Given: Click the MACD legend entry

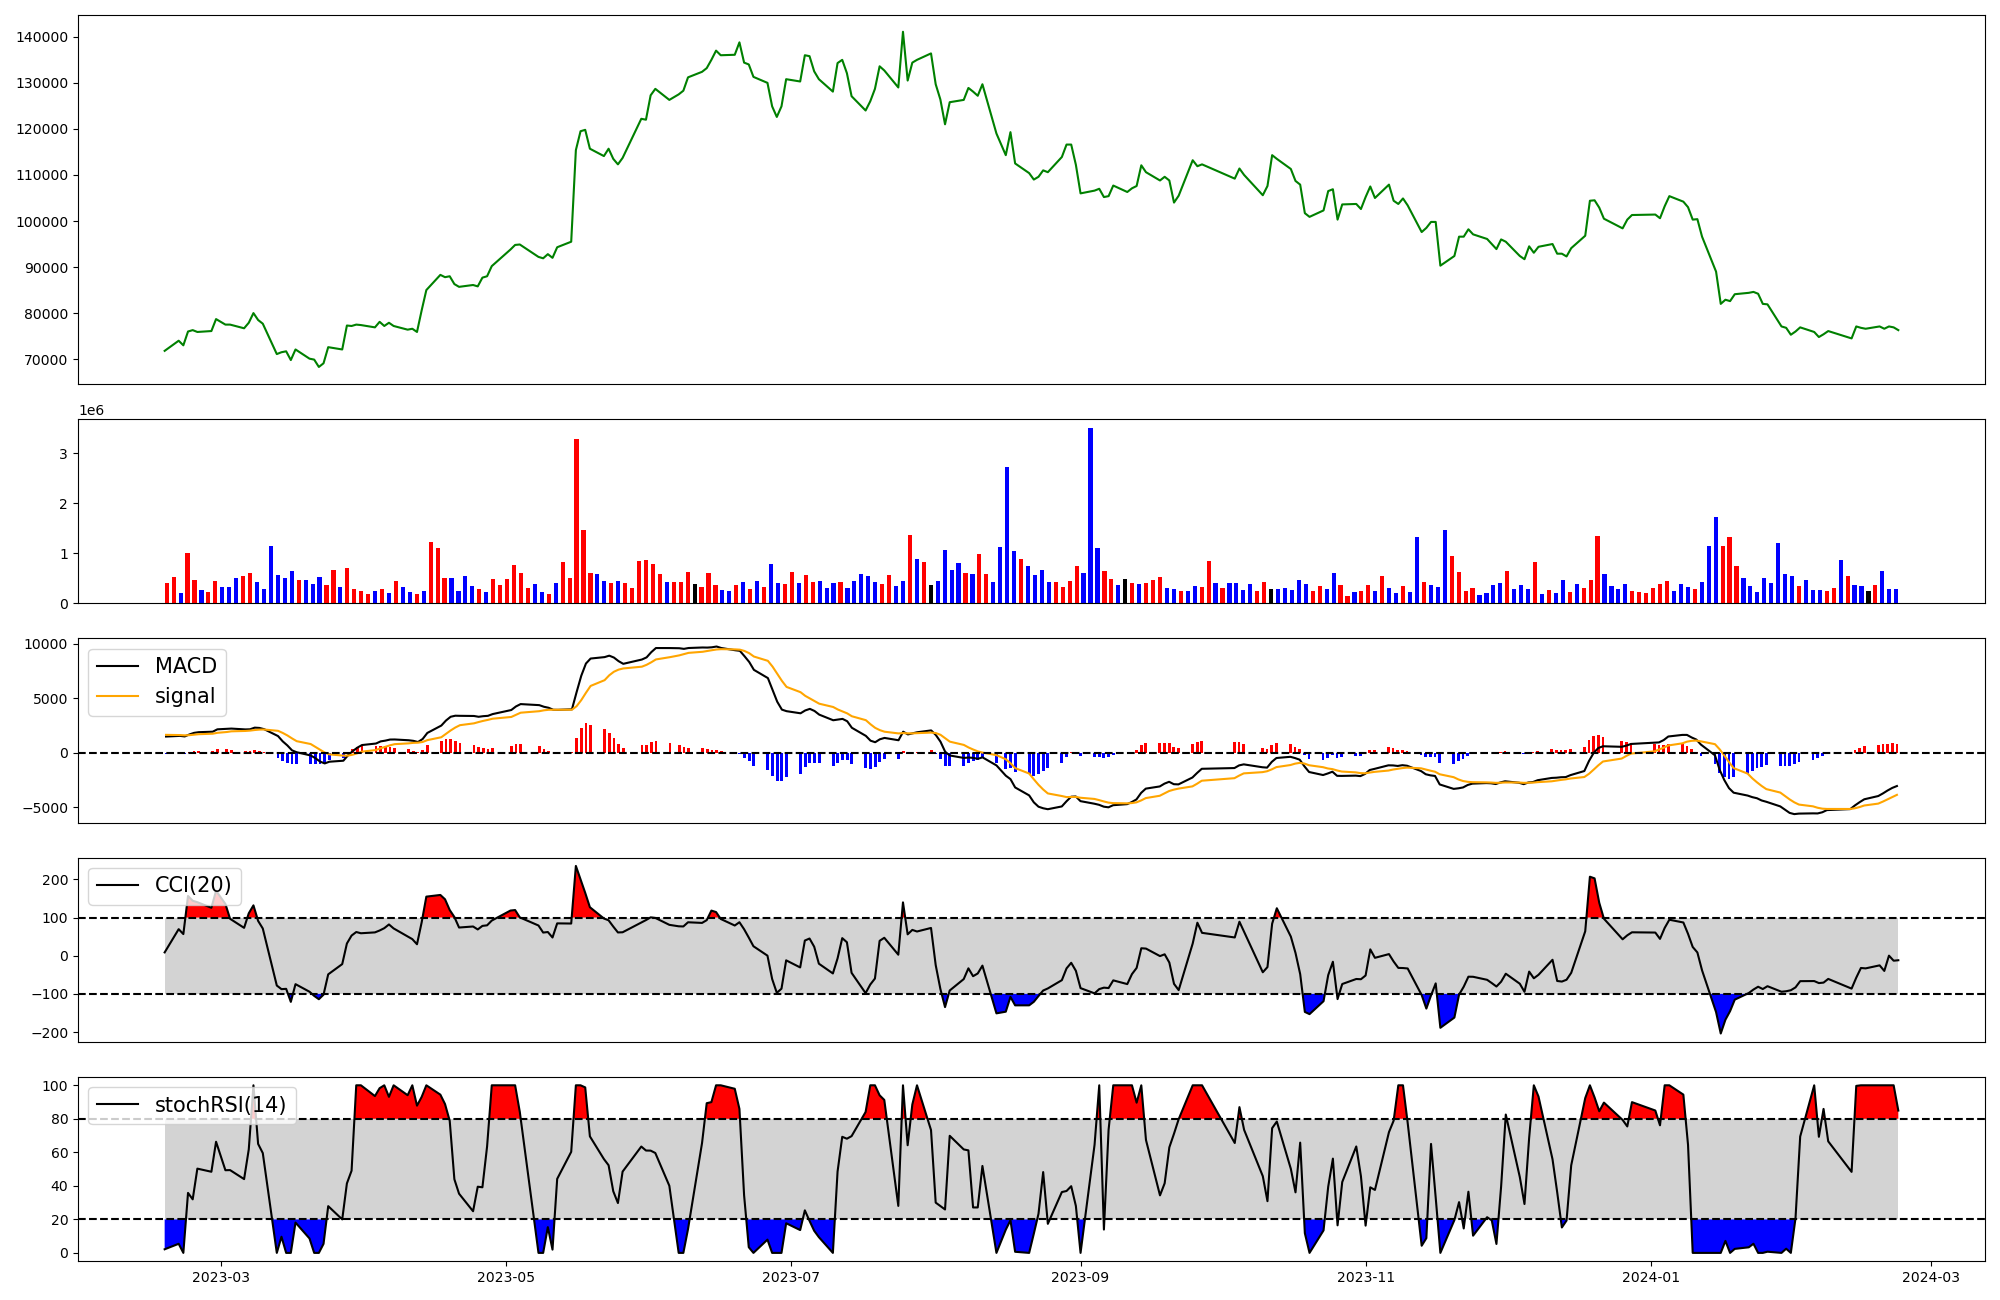Looking at the screenshot, I should tap(185, 666).
